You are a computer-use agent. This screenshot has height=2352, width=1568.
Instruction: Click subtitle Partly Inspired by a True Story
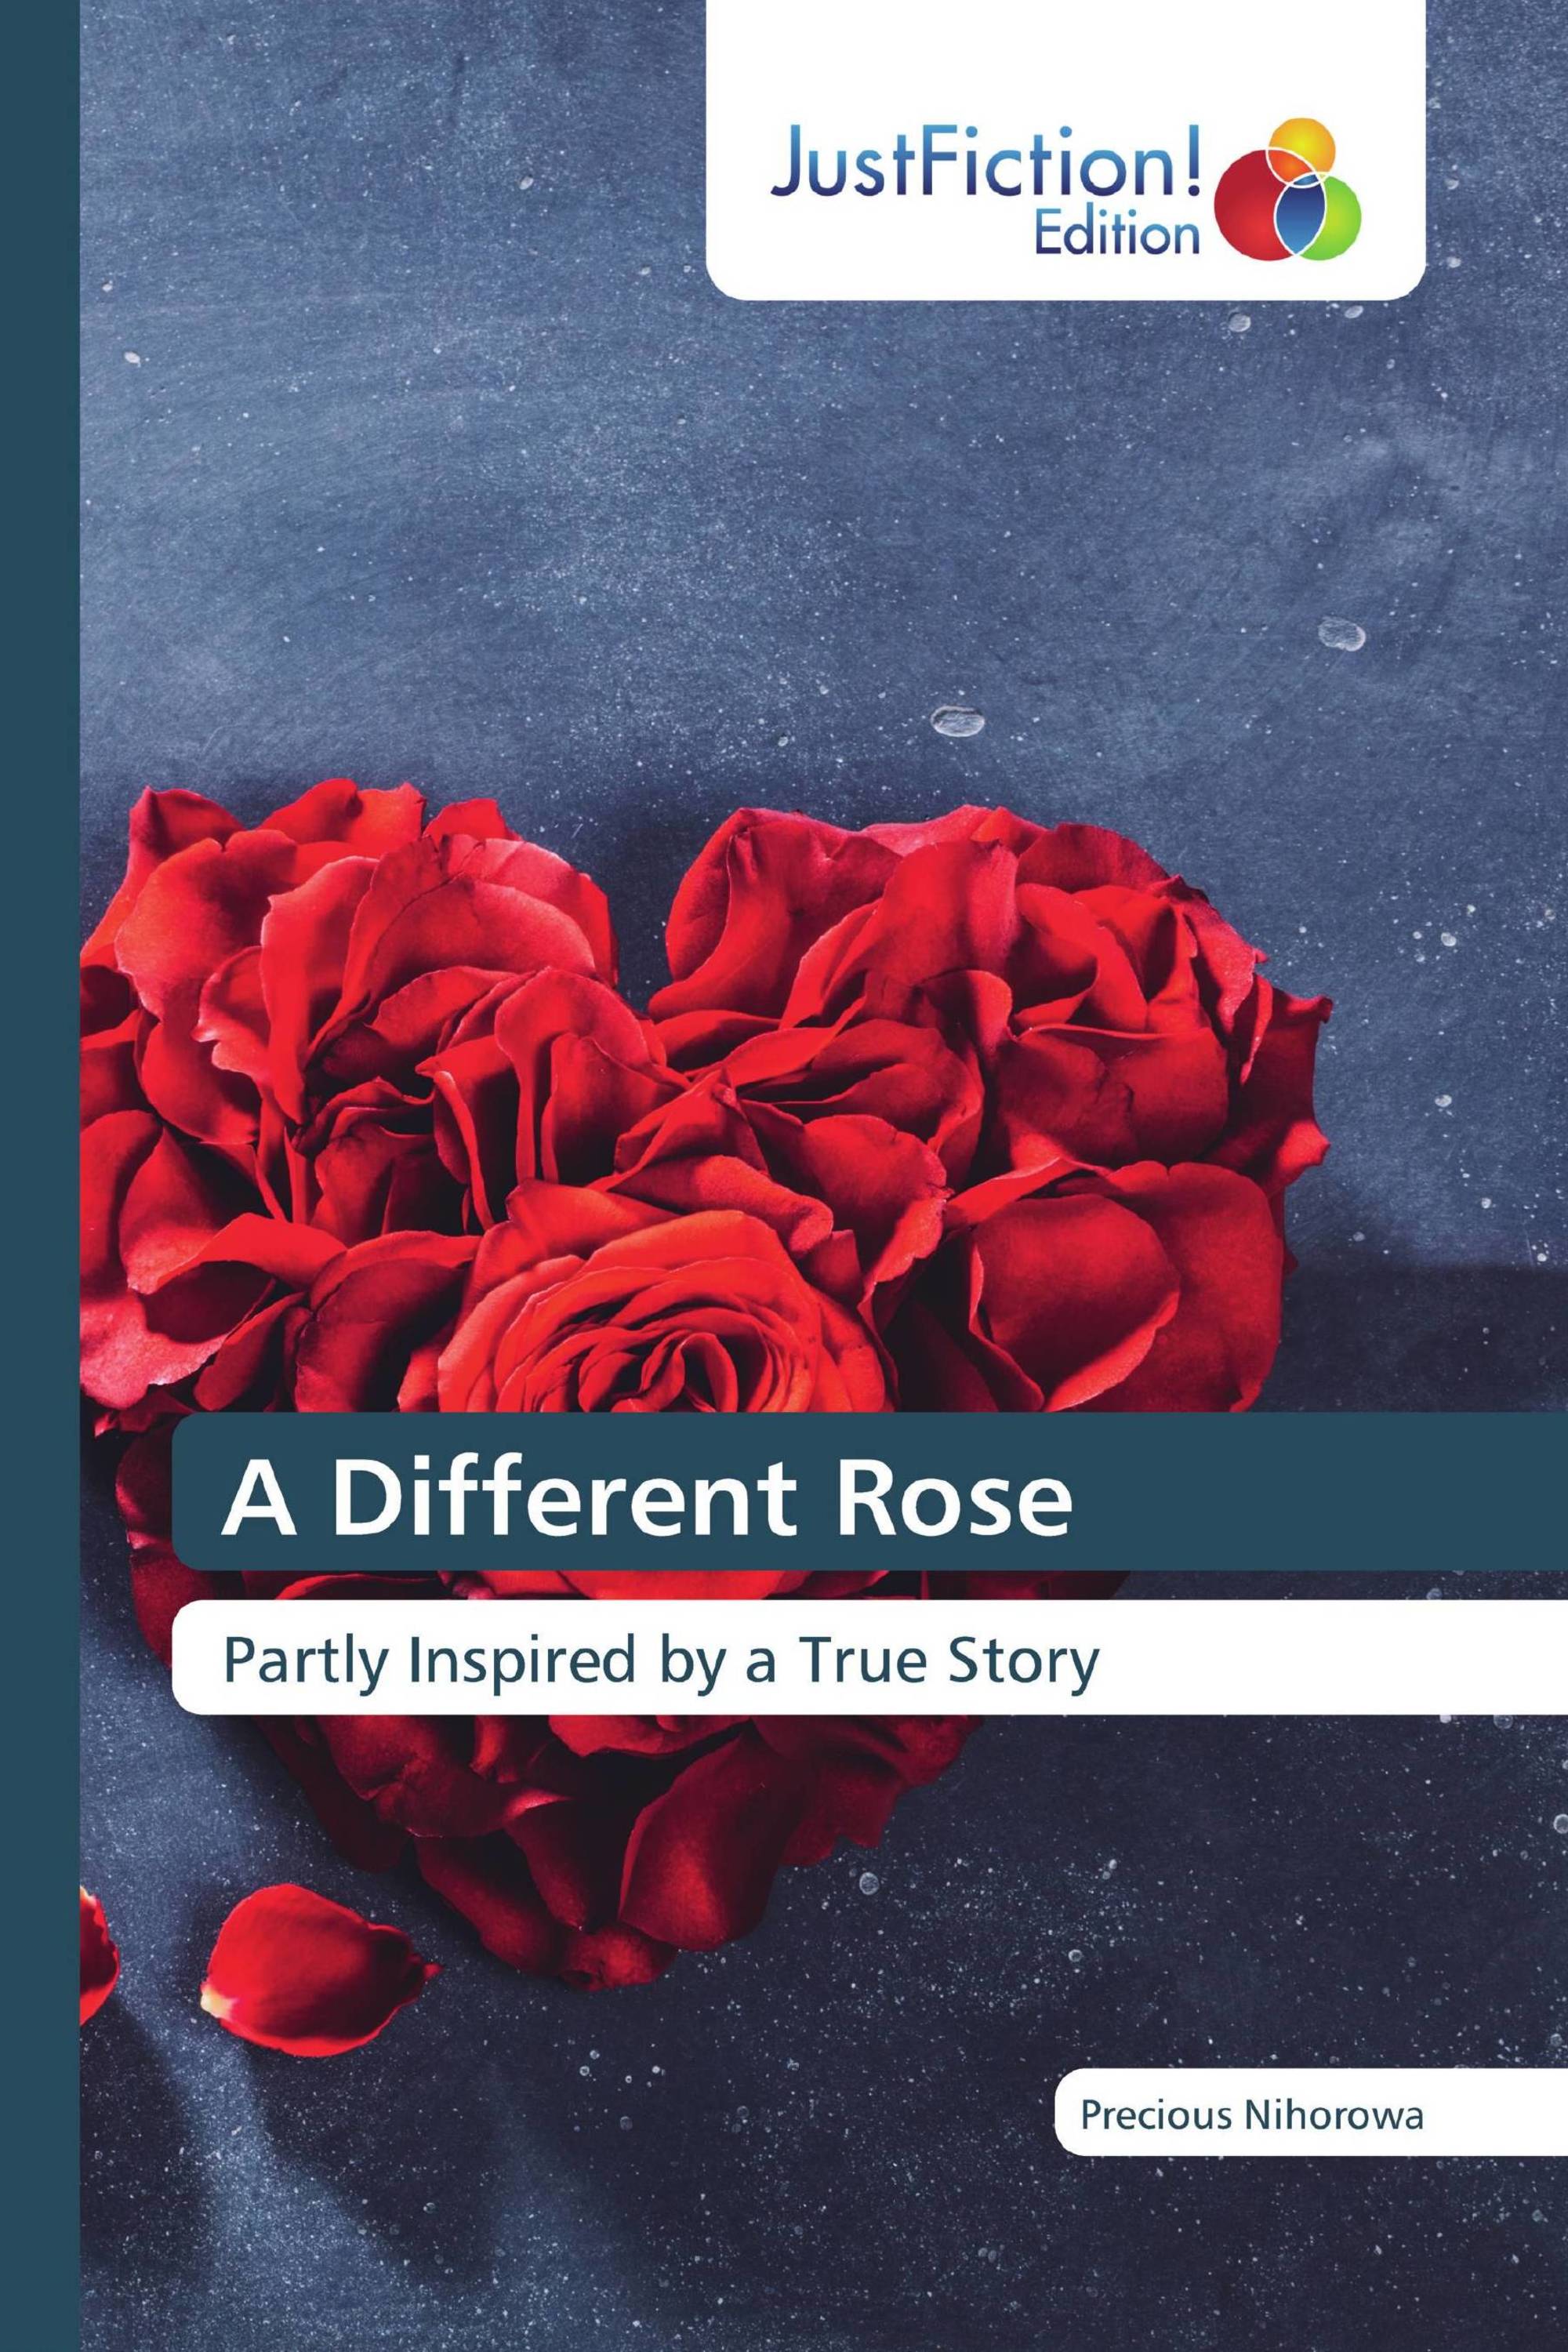pyautogui.click(x=660, y=1663)
